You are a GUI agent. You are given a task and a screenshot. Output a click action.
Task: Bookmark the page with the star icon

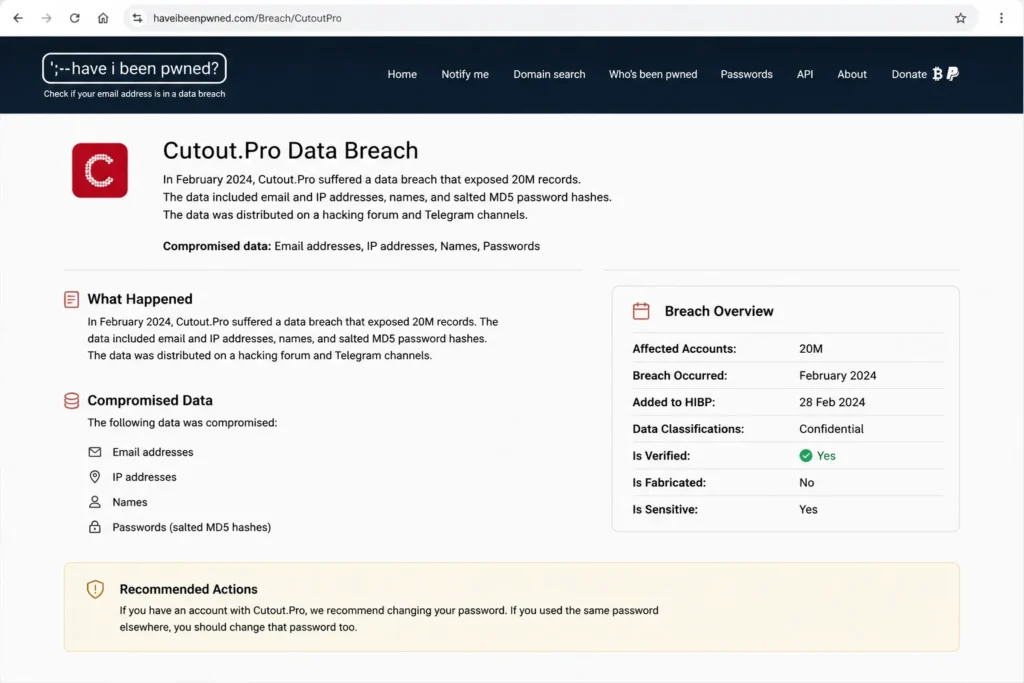960,18
